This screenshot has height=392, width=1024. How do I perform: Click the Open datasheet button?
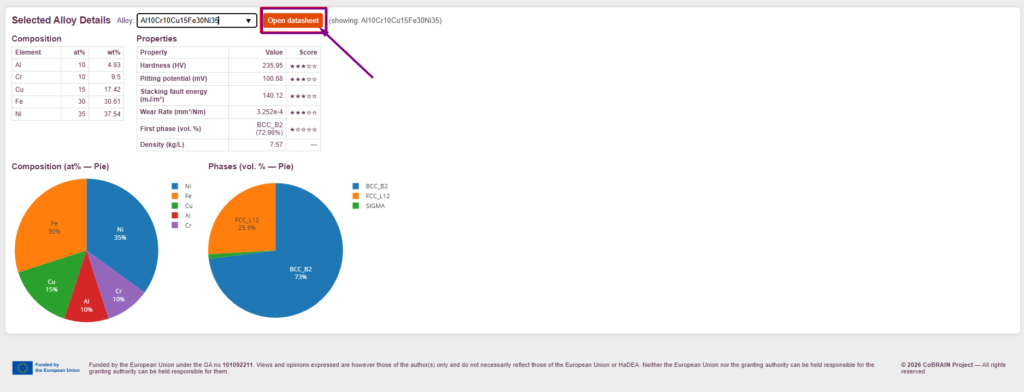coord(293,20)
